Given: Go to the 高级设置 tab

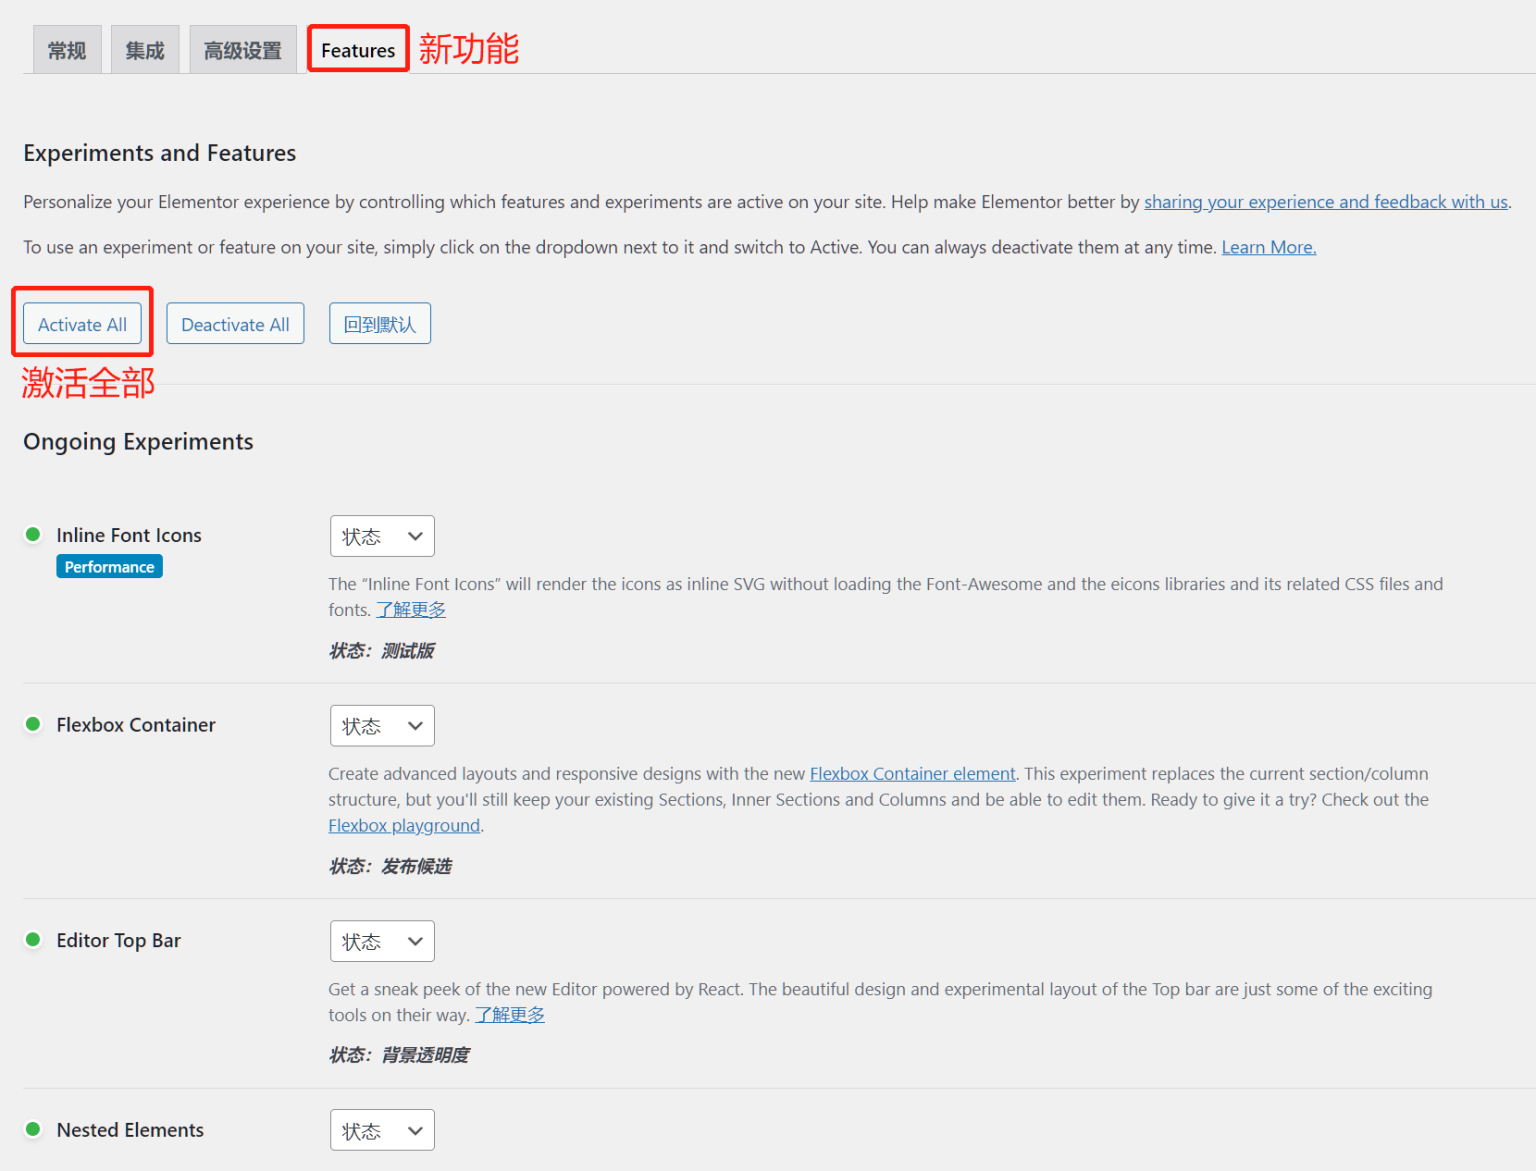Looking at the screenshot, I should [x=243, y=50].
